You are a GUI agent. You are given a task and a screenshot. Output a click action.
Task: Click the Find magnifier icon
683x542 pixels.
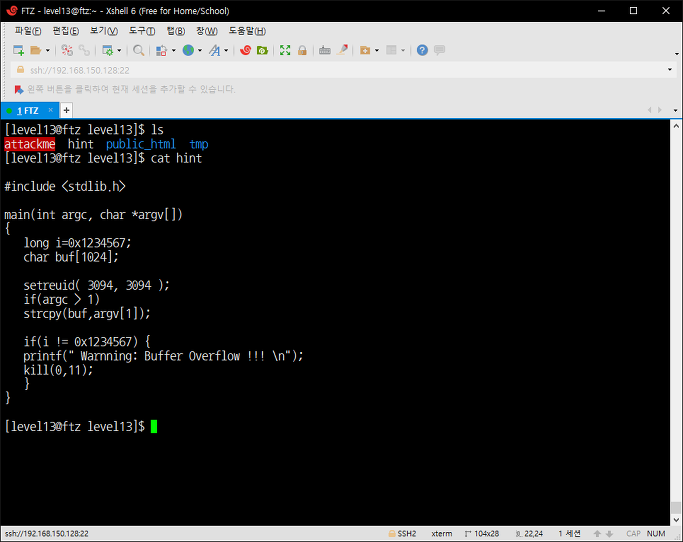coord(139,51)
